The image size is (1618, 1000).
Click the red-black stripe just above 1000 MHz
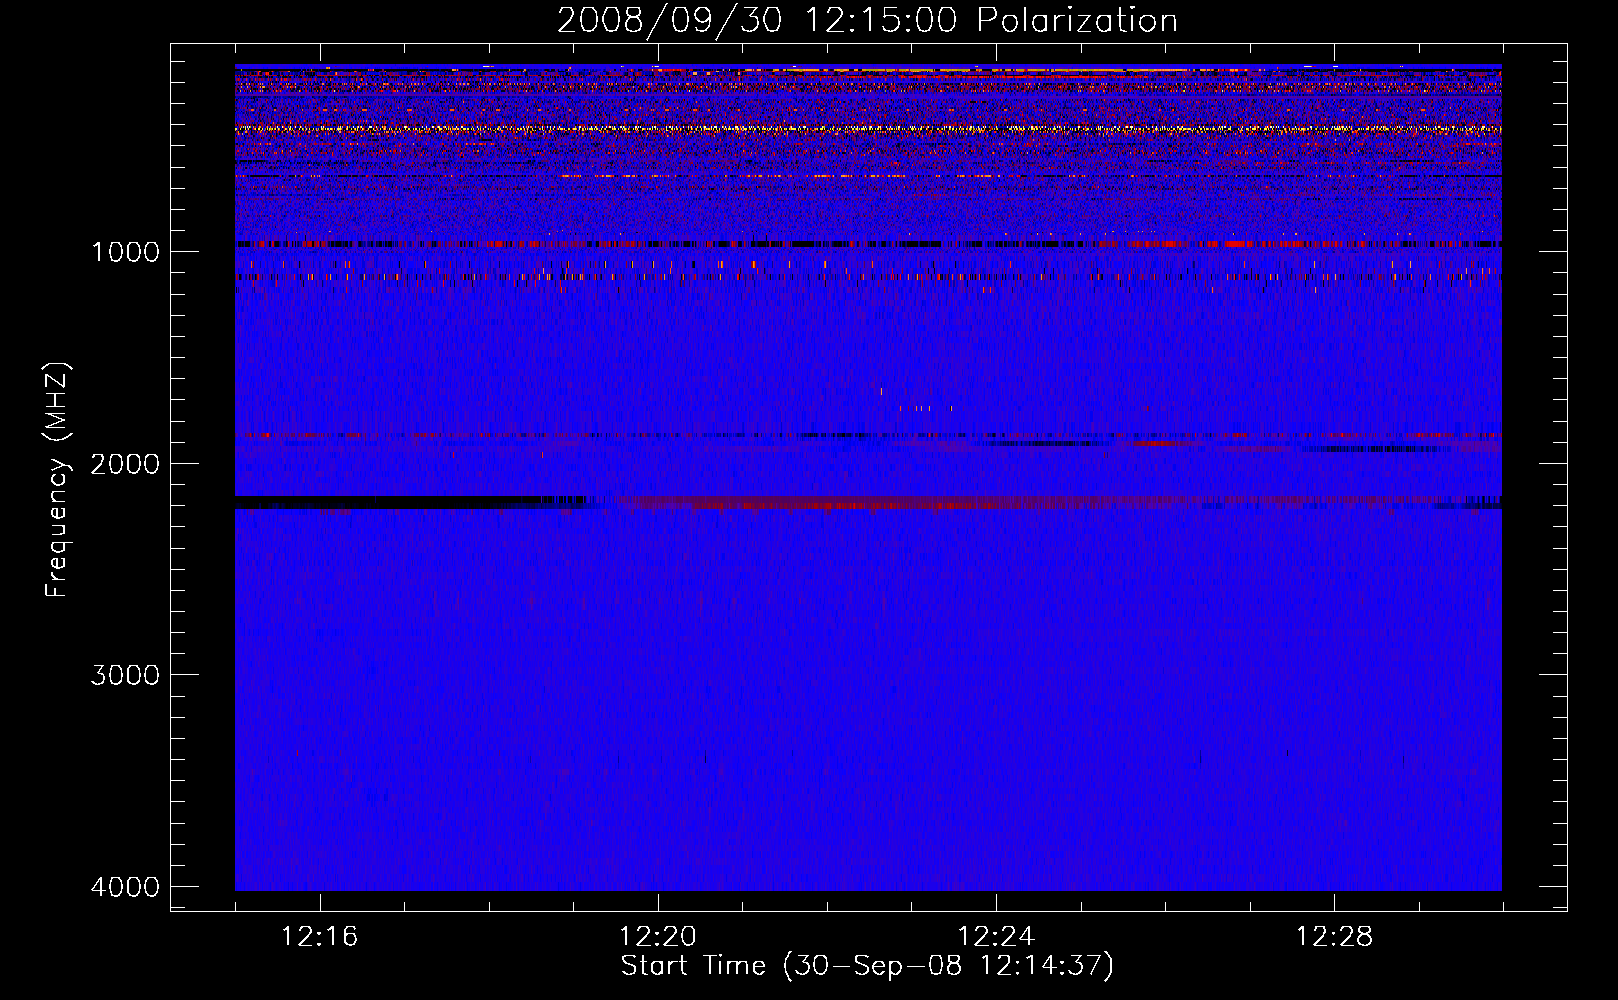[x=868, y=244]
